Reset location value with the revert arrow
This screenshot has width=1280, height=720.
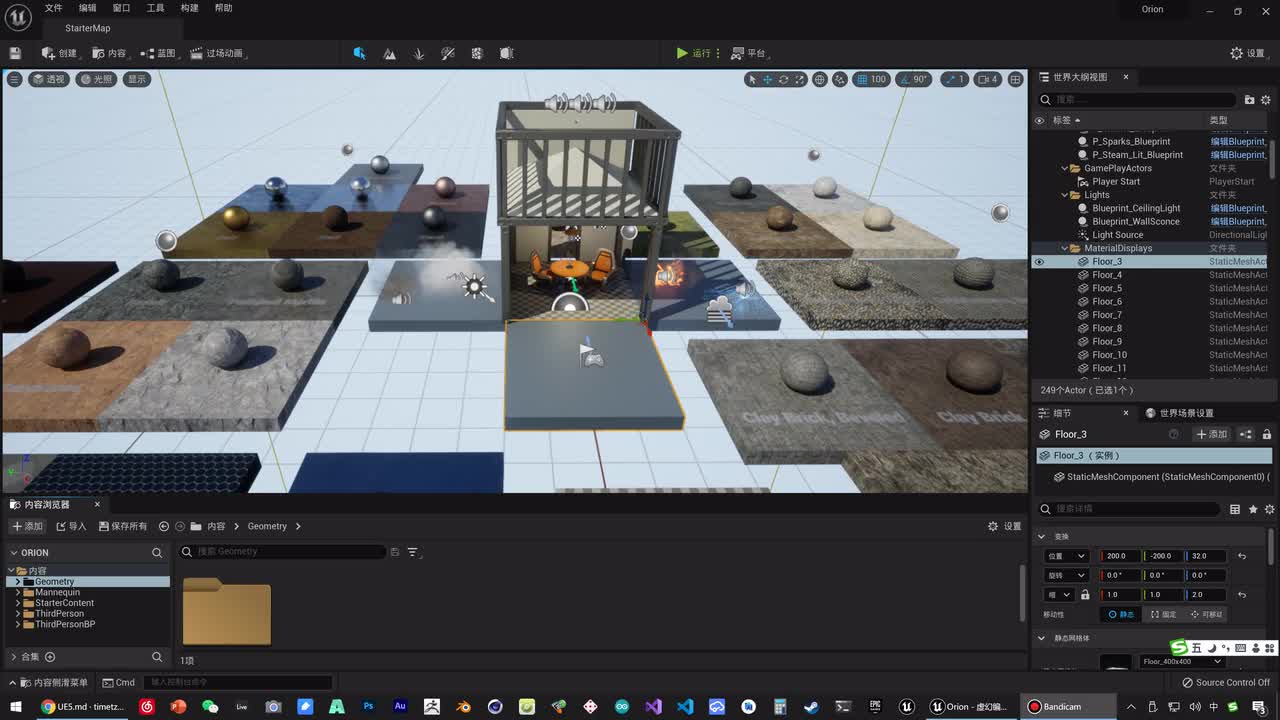coord(1242,556)
